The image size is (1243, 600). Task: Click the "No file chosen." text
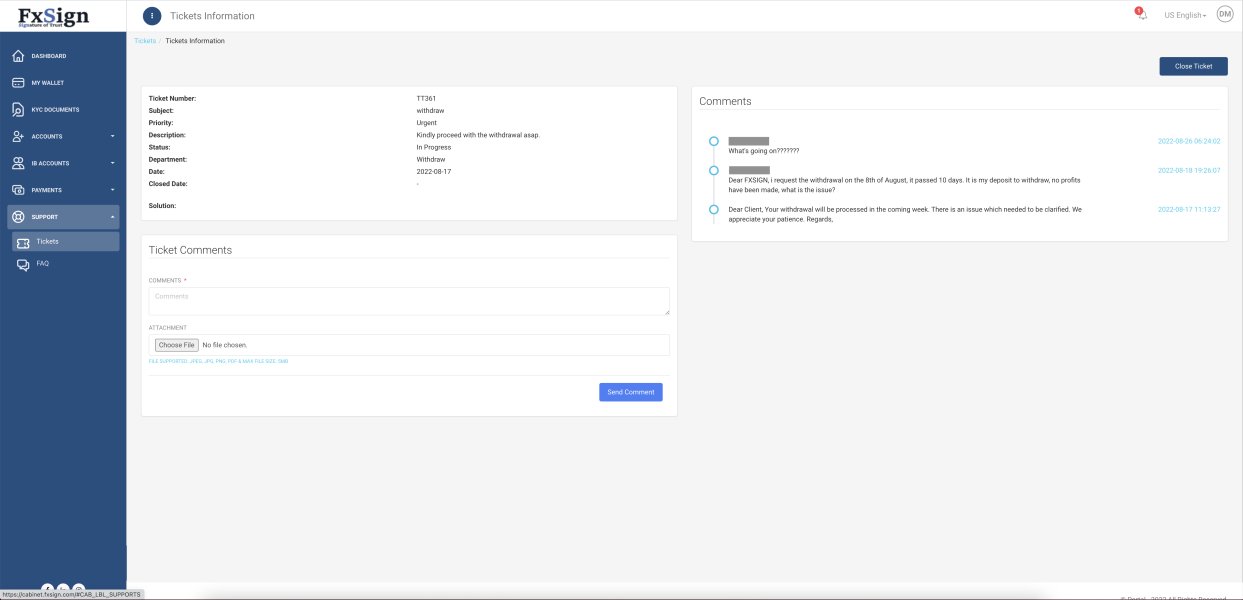[x=225, y=345]
